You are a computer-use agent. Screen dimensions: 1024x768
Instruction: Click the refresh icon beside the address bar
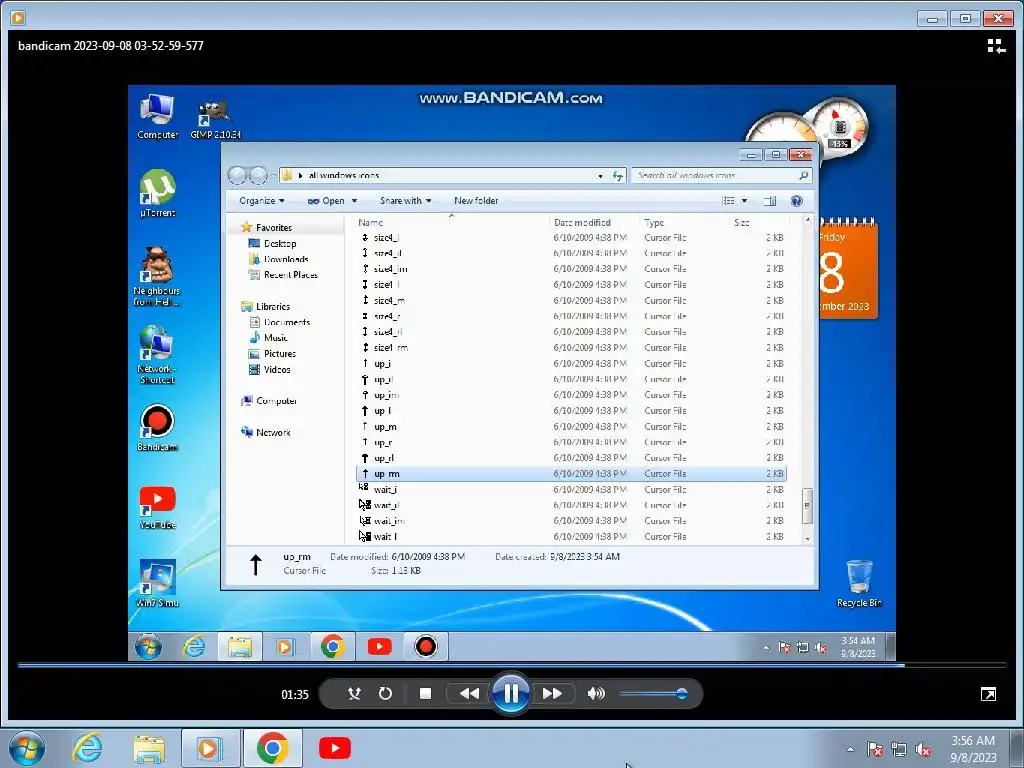tap(618, 175)
